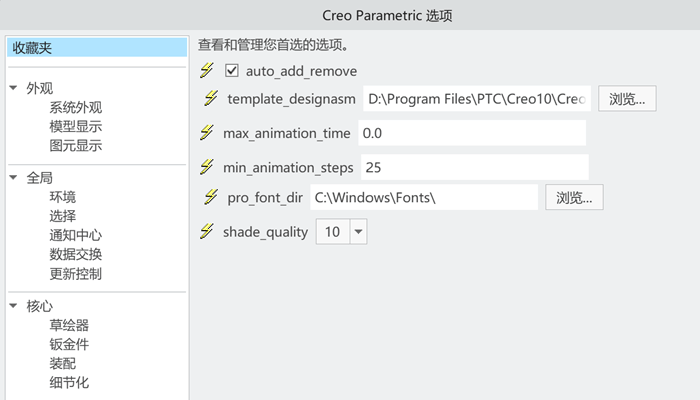This screenshot has height=400, width=700.
Task: Click lightning icon beside max_animation_time
Action: [207, 133]
